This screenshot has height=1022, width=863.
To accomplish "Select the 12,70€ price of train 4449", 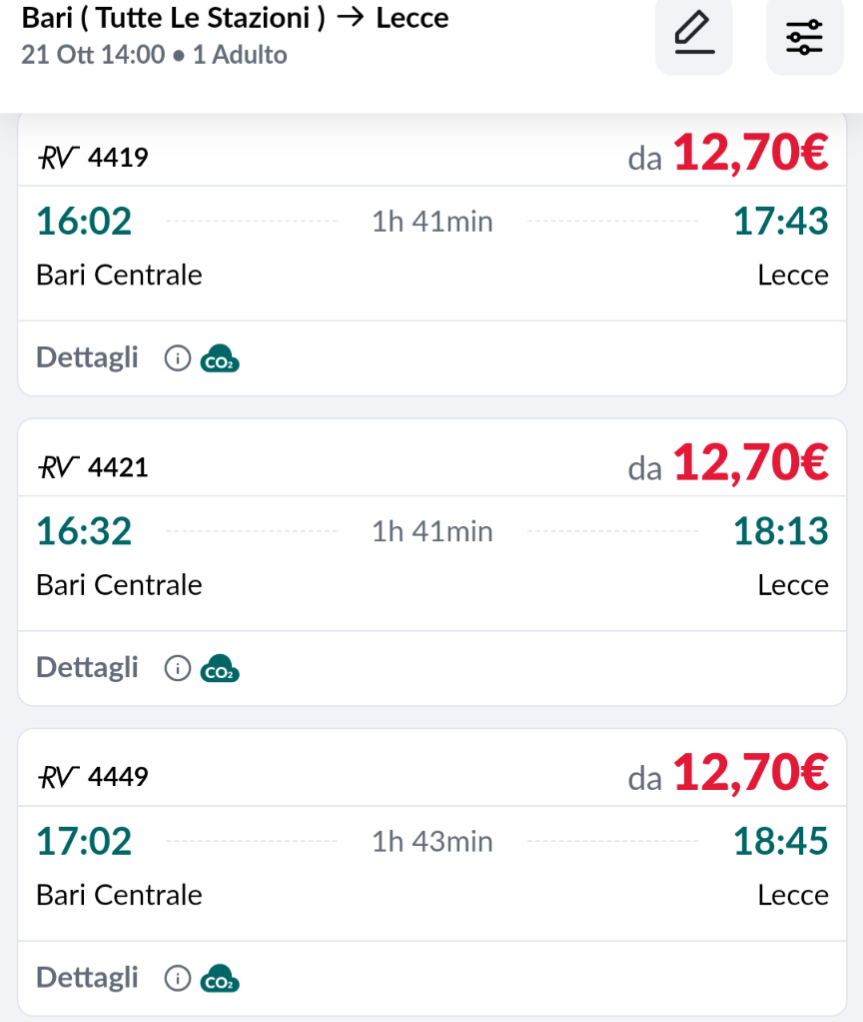I will pos(750,775).
